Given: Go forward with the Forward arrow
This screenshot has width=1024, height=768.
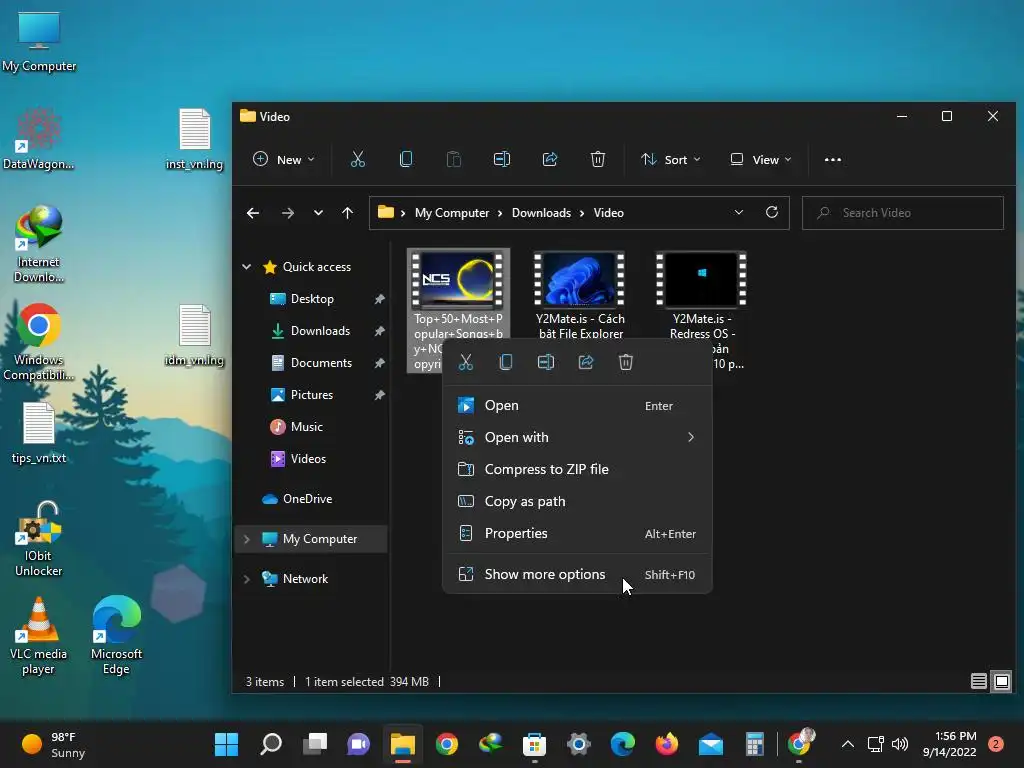Looking at the screenshot, I should pos(287,213).
